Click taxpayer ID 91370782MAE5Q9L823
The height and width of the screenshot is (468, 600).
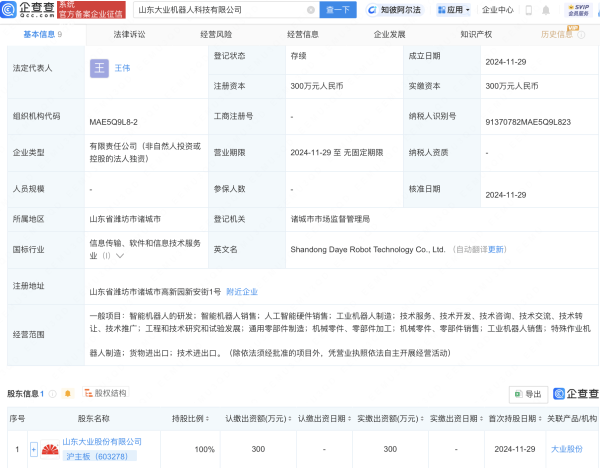528,122
